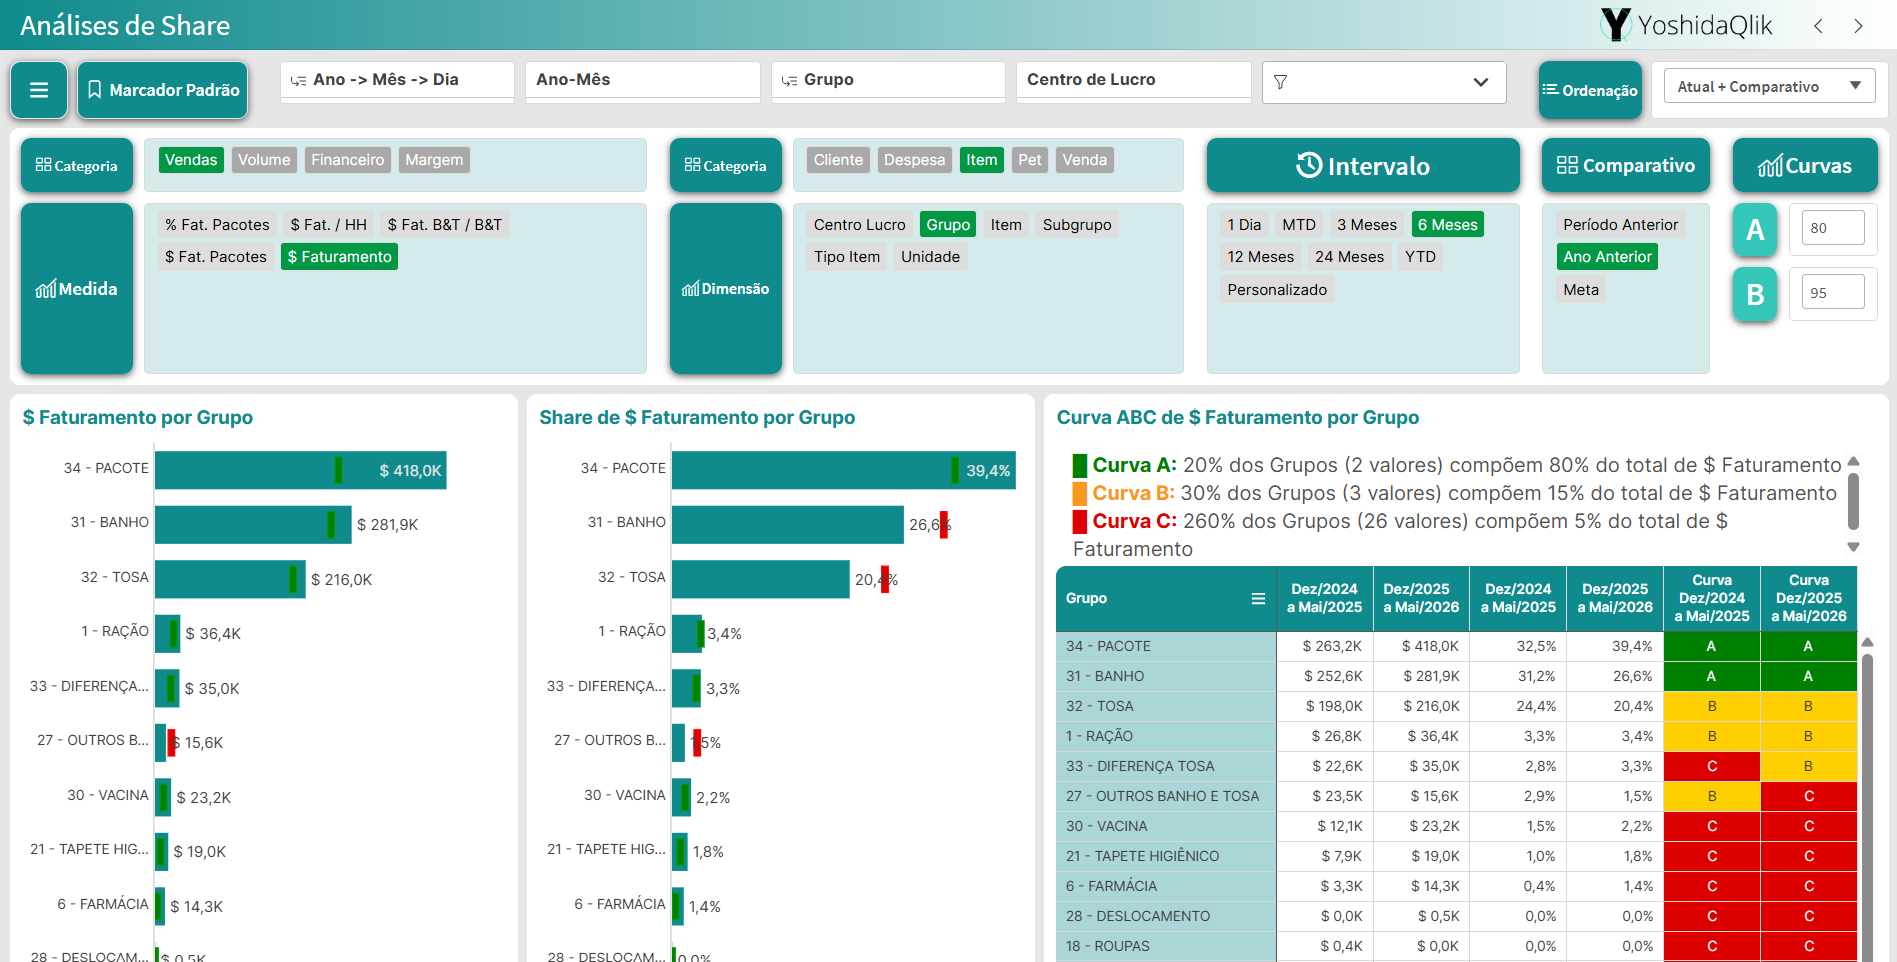This screenshot has width=1897, height=962.
Task: Switch to the Financeiro category tab
Action: [x=347, y=160]
